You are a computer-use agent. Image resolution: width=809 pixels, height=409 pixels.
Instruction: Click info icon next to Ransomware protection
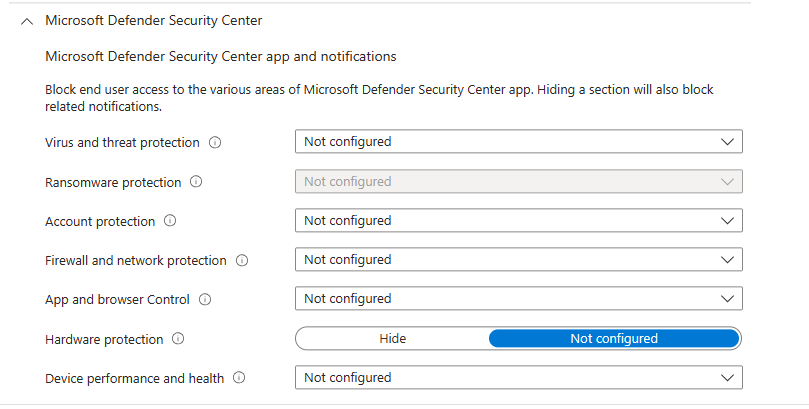click(x=196, y=182)
